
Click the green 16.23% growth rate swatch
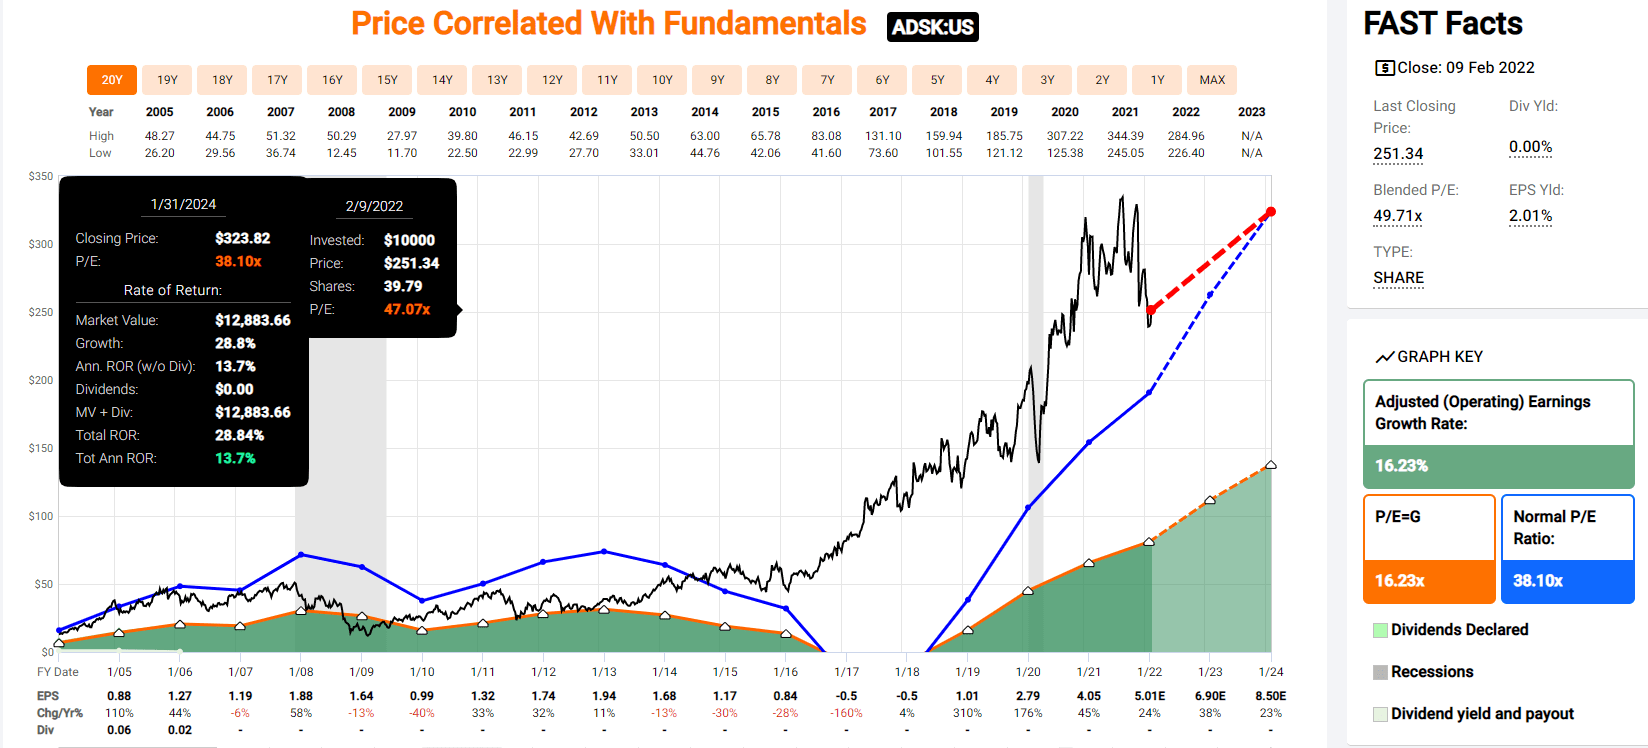[1498, 466]
